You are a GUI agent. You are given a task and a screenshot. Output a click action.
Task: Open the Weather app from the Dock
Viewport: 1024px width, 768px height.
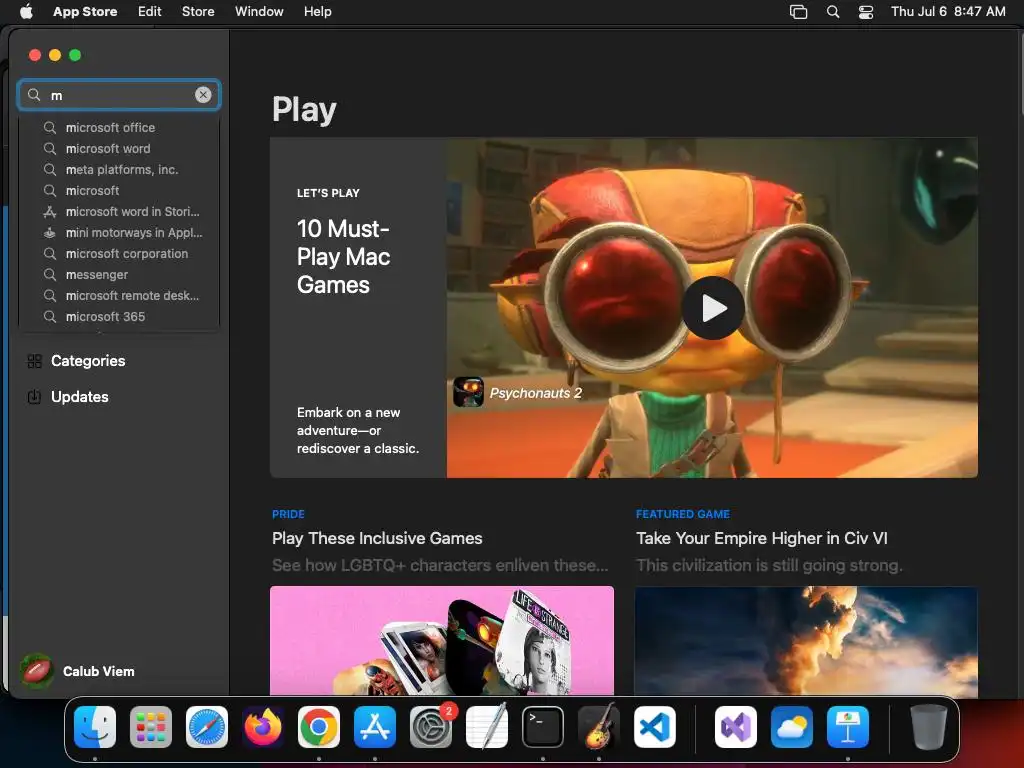point(792,726)
